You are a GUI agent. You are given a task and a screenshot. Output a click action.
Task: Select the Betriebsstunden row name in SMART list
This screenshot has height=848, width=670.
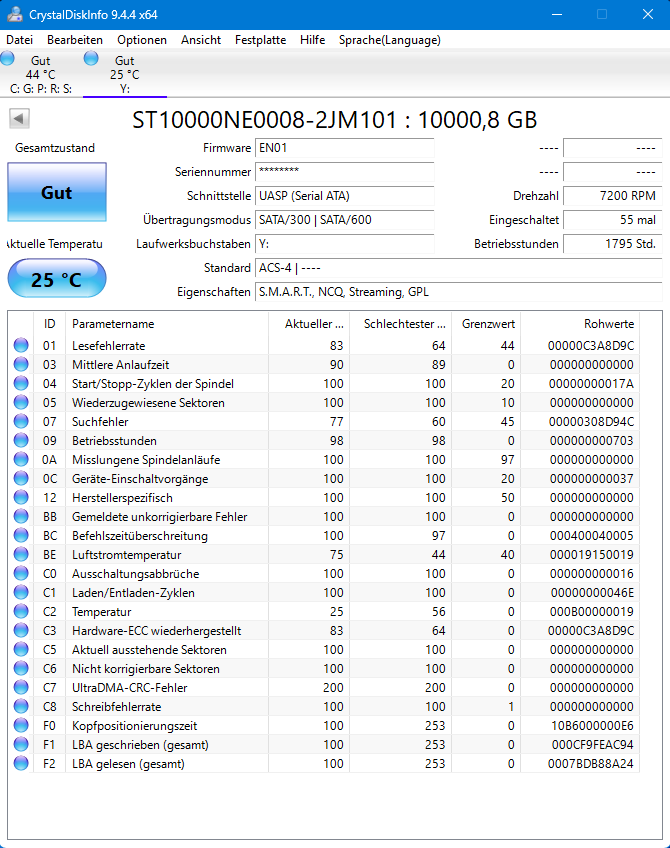pyautogui.click(x=114, y=441)
